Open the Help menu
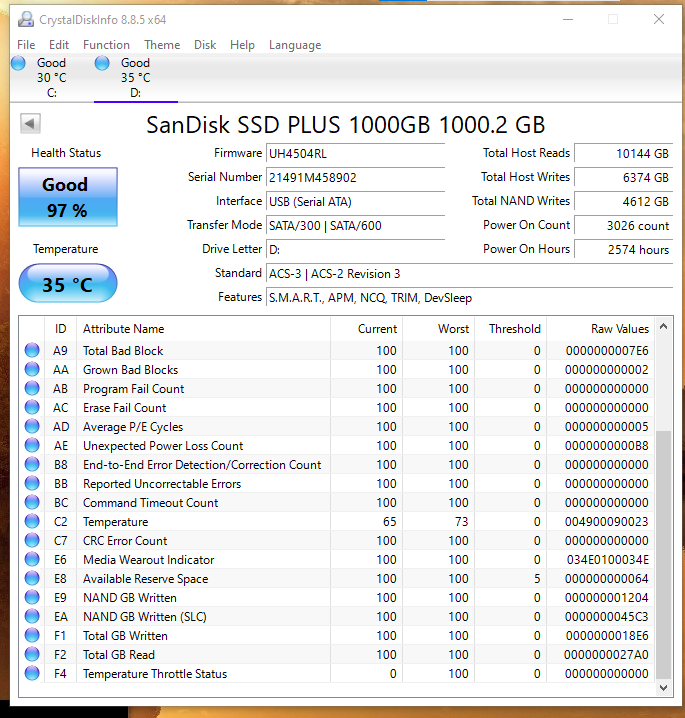 (242, 45)
